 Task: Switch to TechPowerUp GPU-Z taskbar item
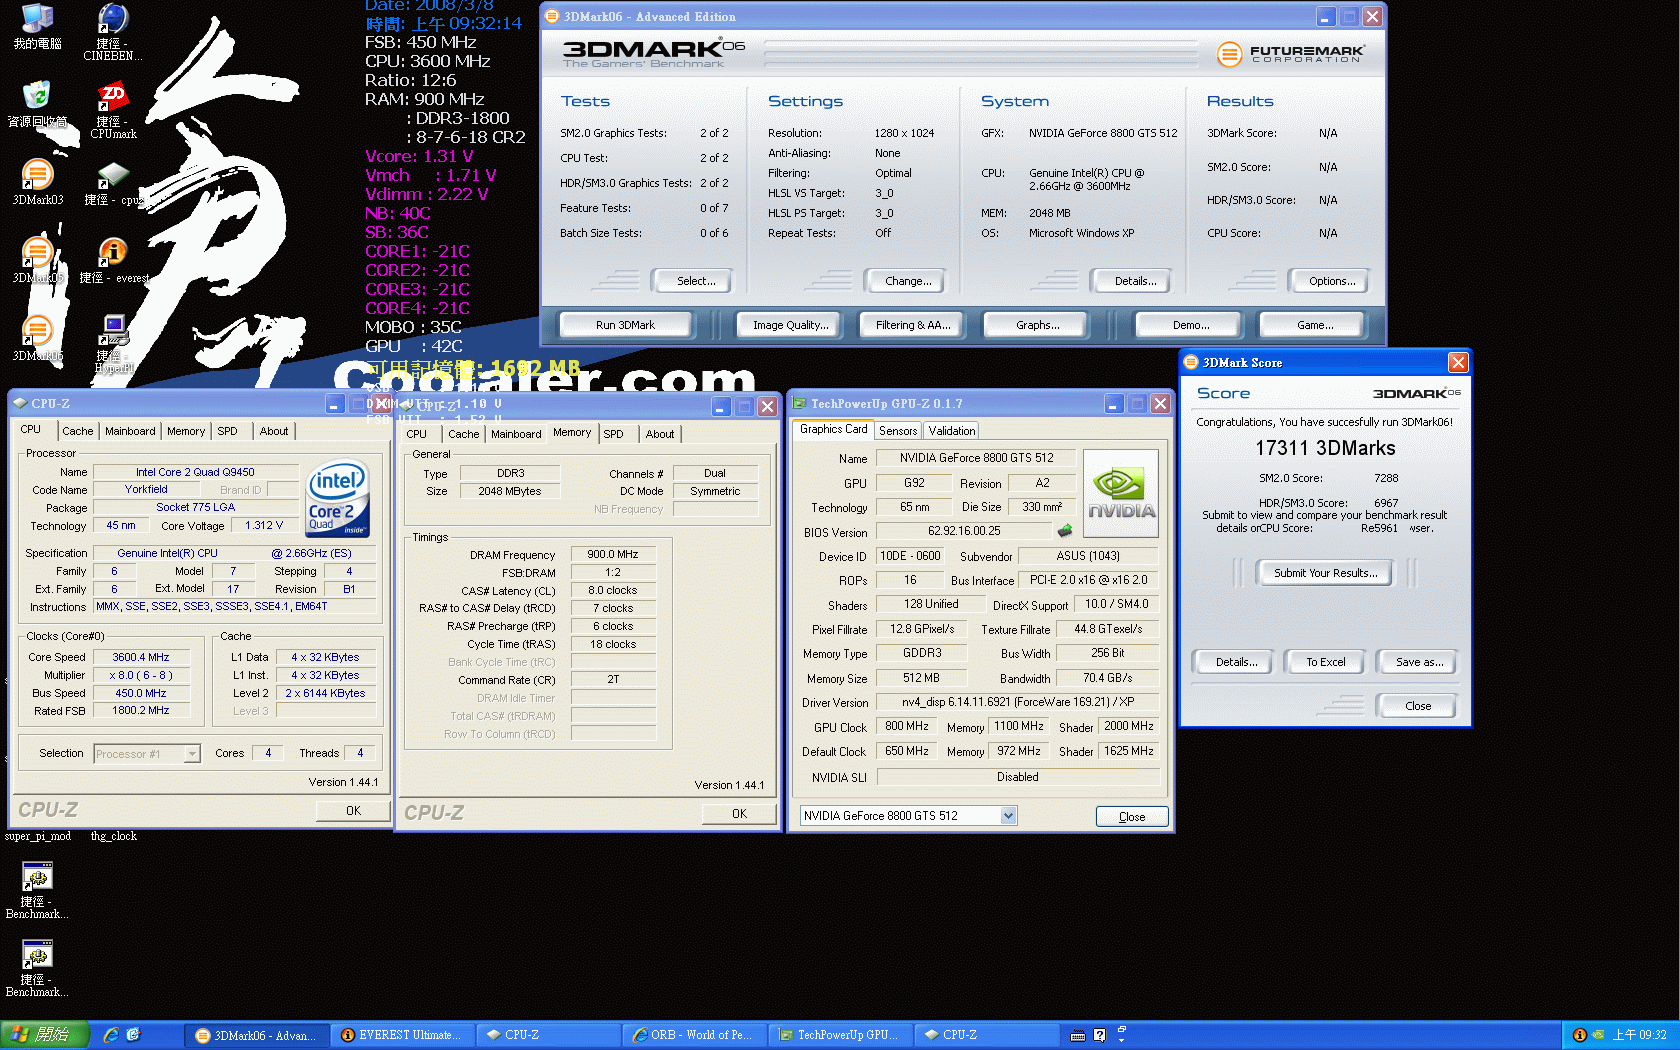point(842,1035)
